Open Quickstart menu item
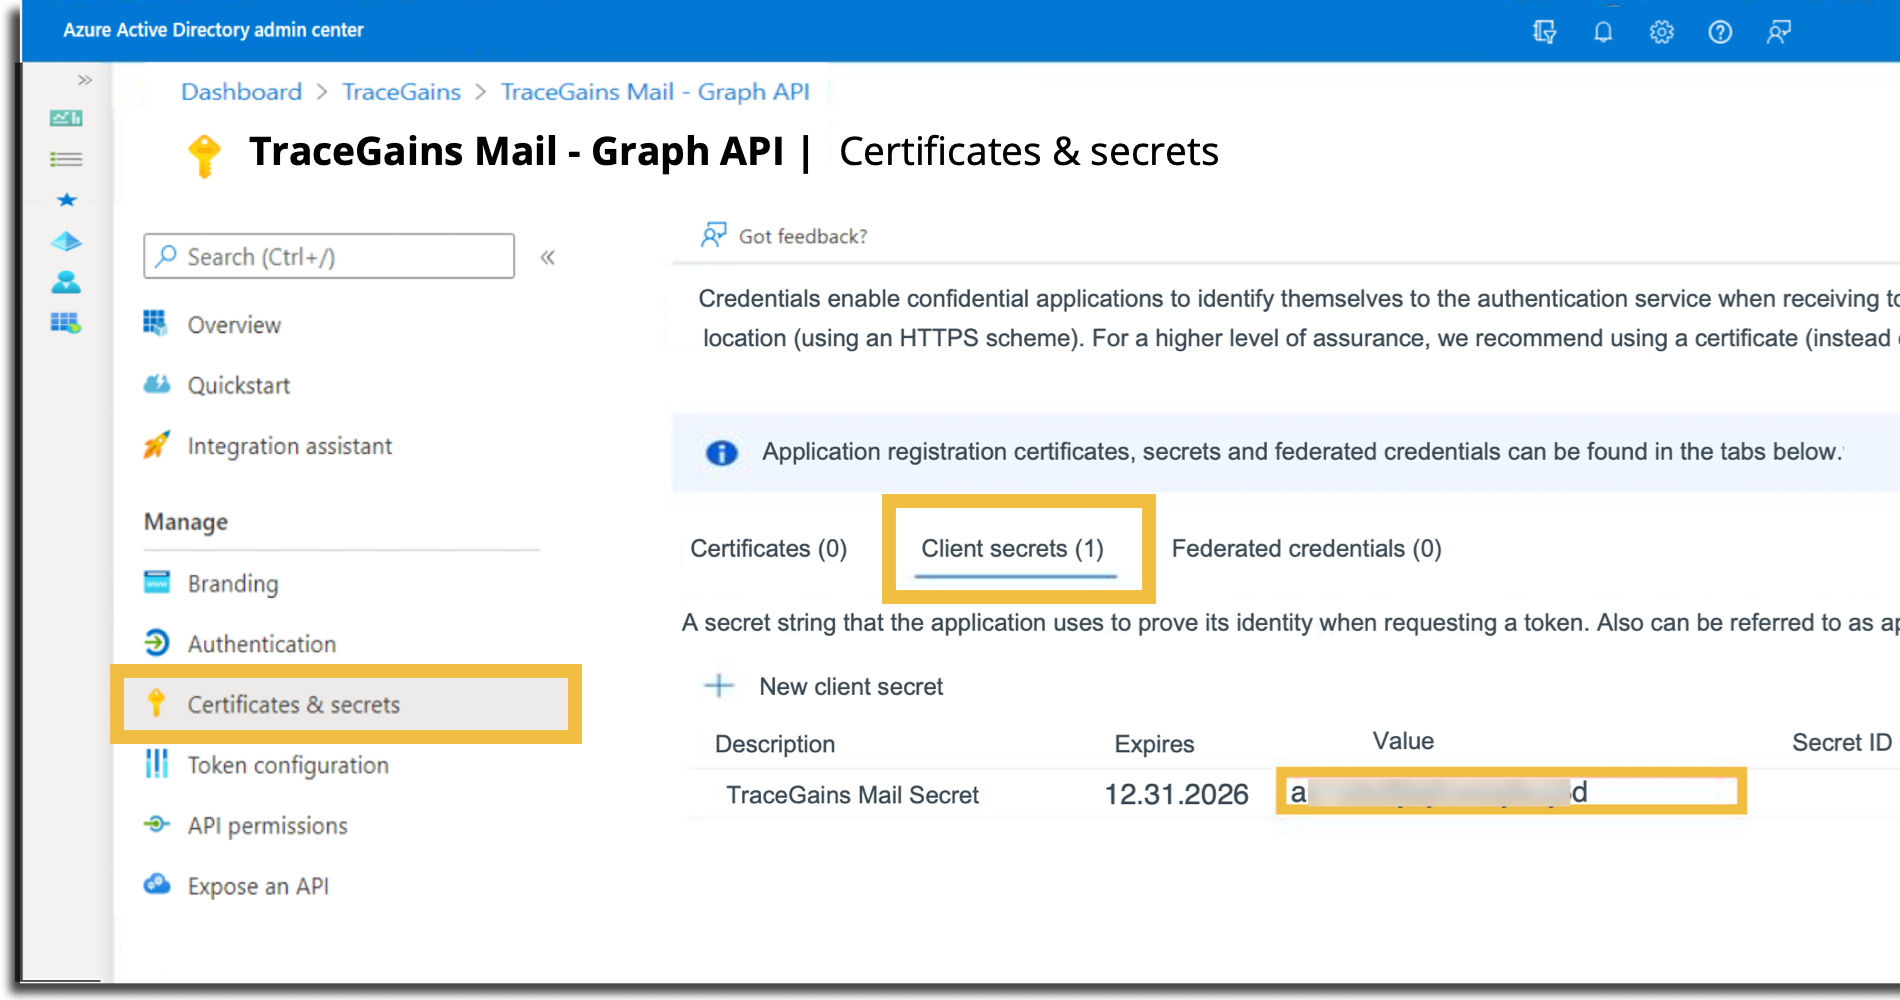1900x1000 pixels. point(239,386)
